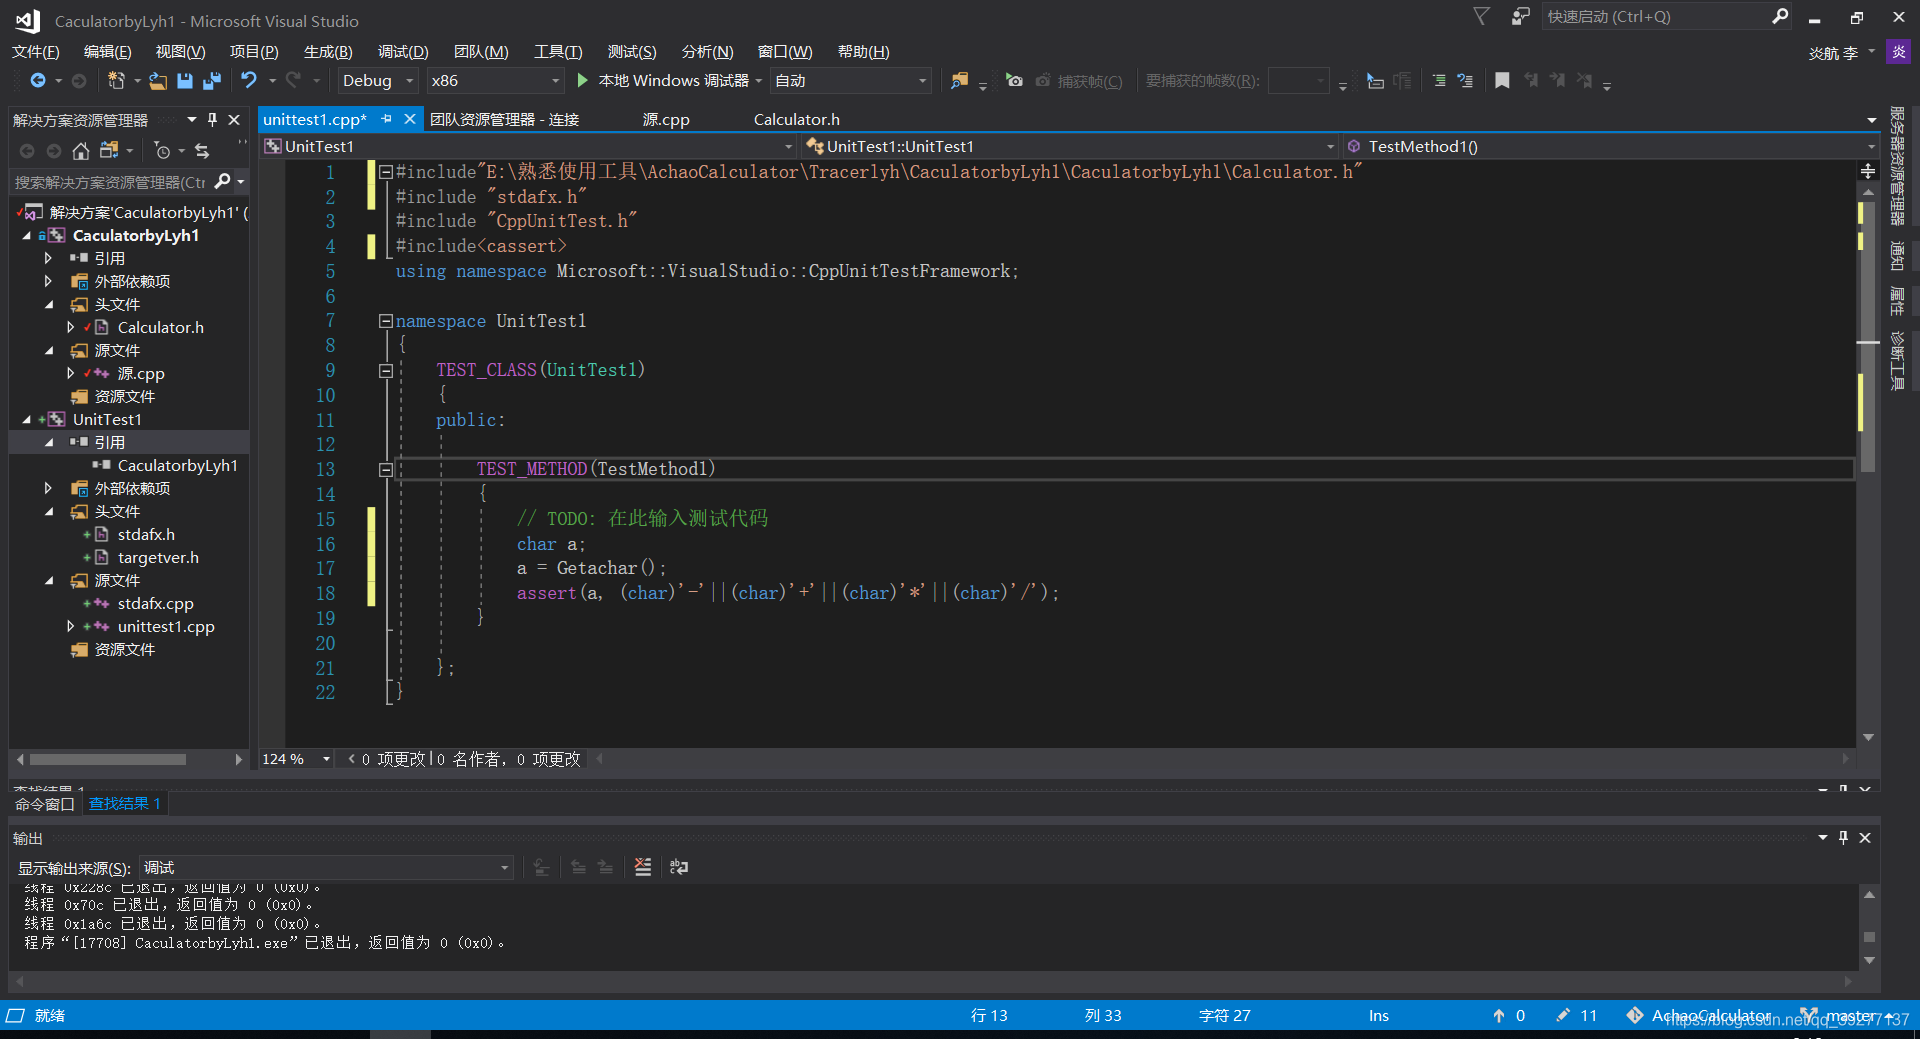Select stdafx.cpp in Solution Explorer
The image size is (1920, 1039).
point(155,603)
